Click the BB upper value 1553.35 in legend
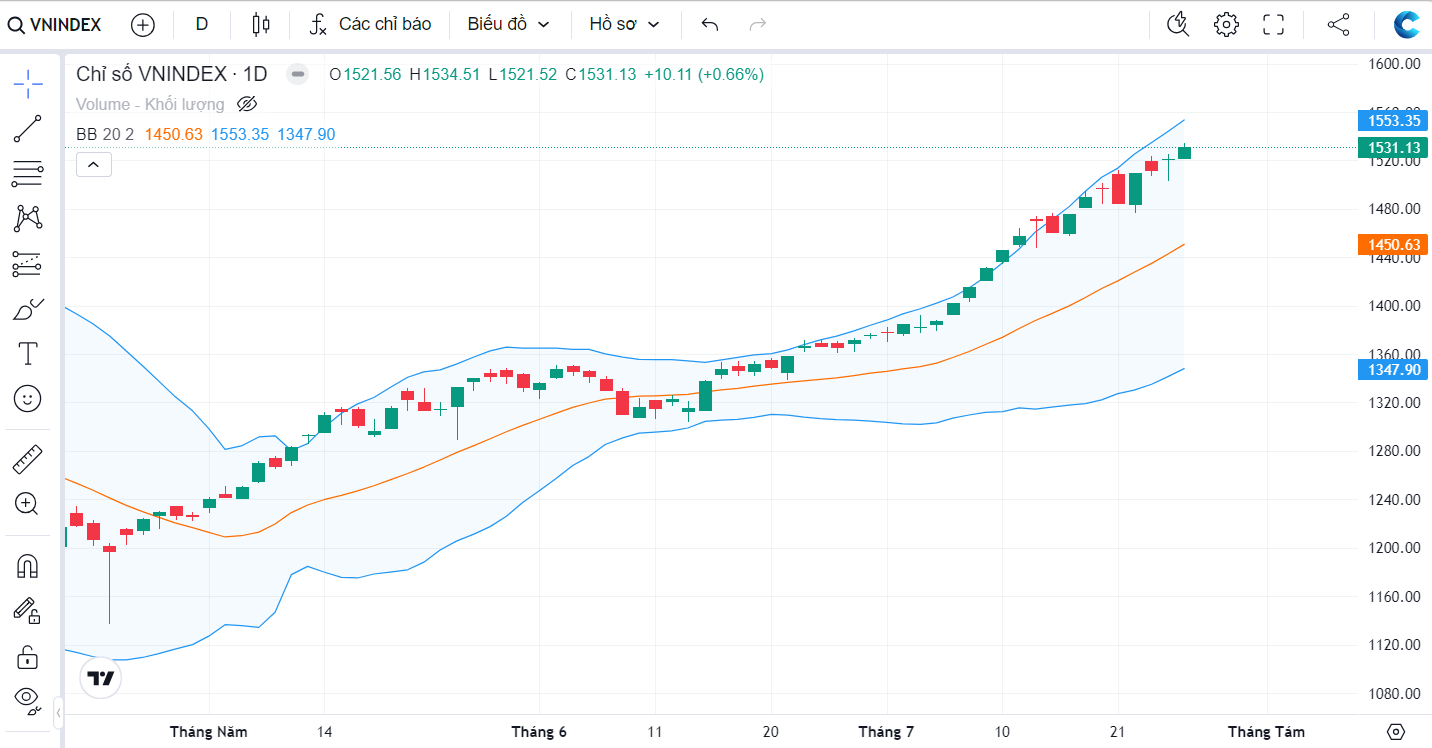The height and width of the screenshot is (748, 1432). 240,134
